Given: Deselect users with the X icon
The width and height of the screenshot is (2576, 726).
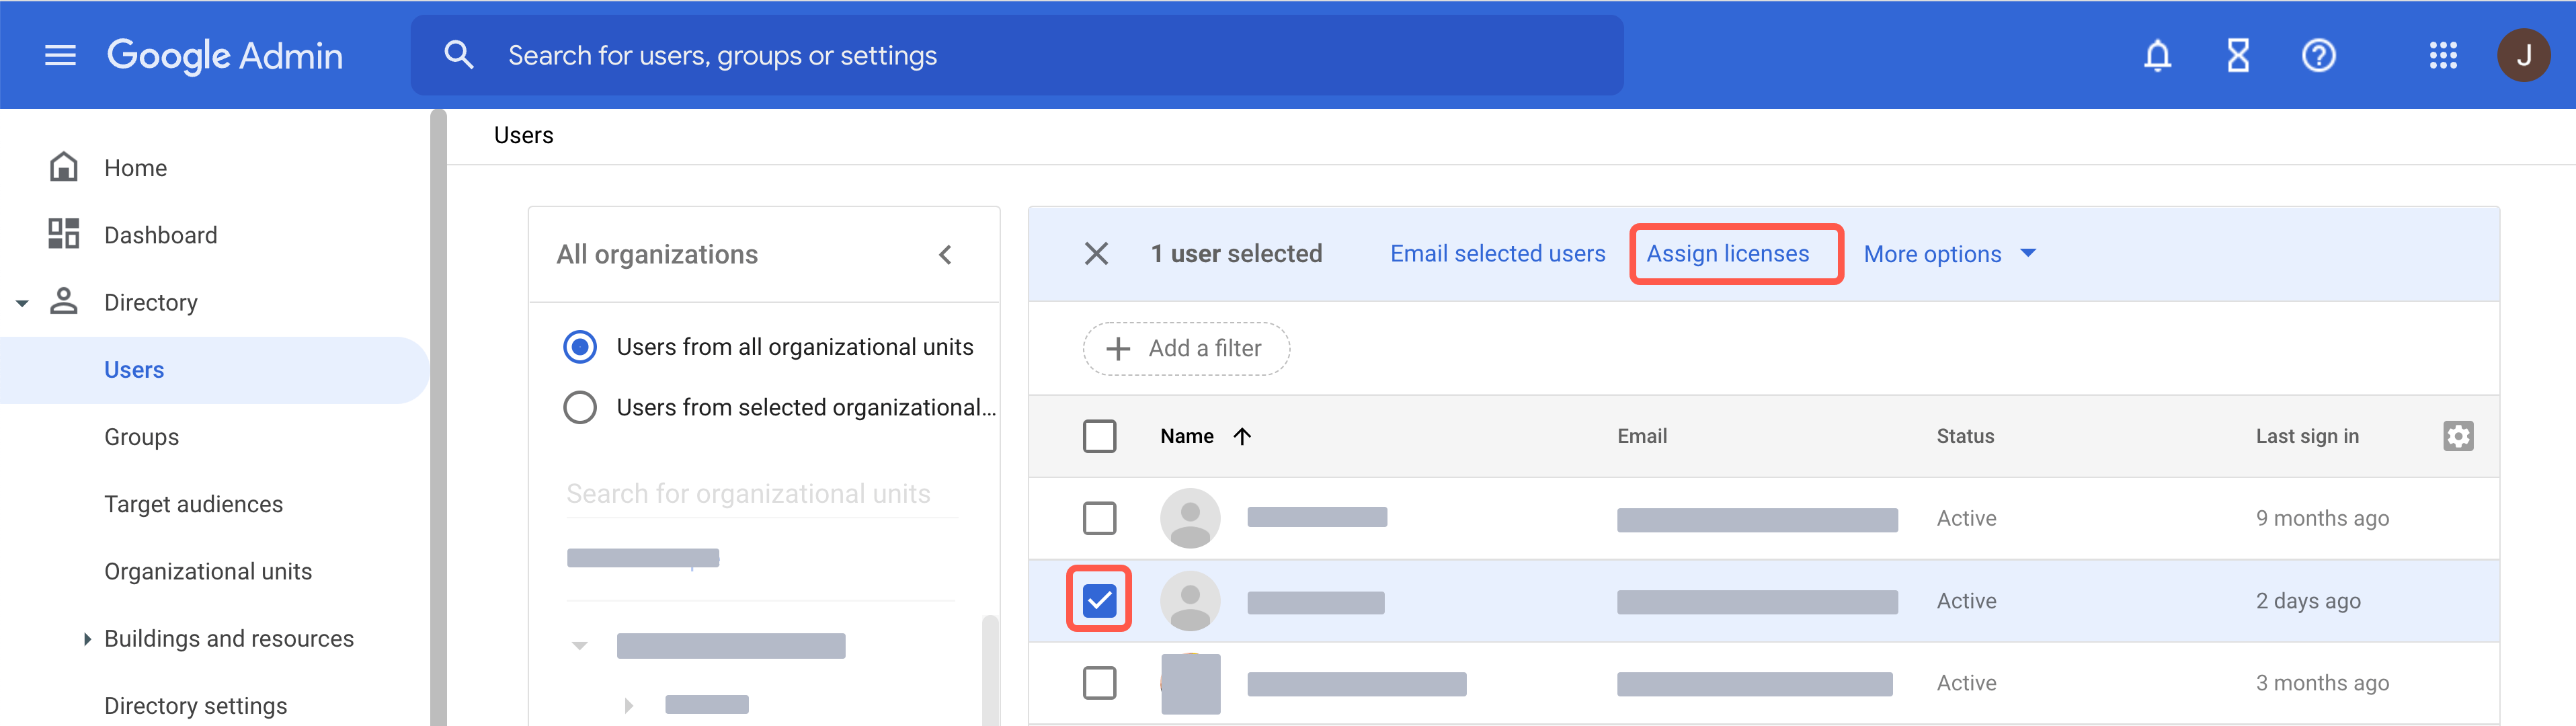Looking at the screenshot, I should click(x=1097, y=253).
